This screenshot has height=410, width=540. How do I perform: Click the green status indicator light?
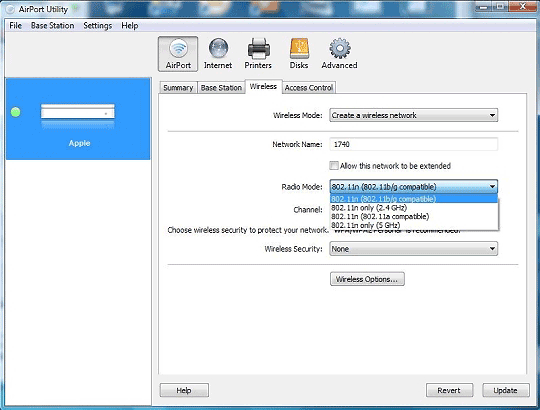(15, 112)
